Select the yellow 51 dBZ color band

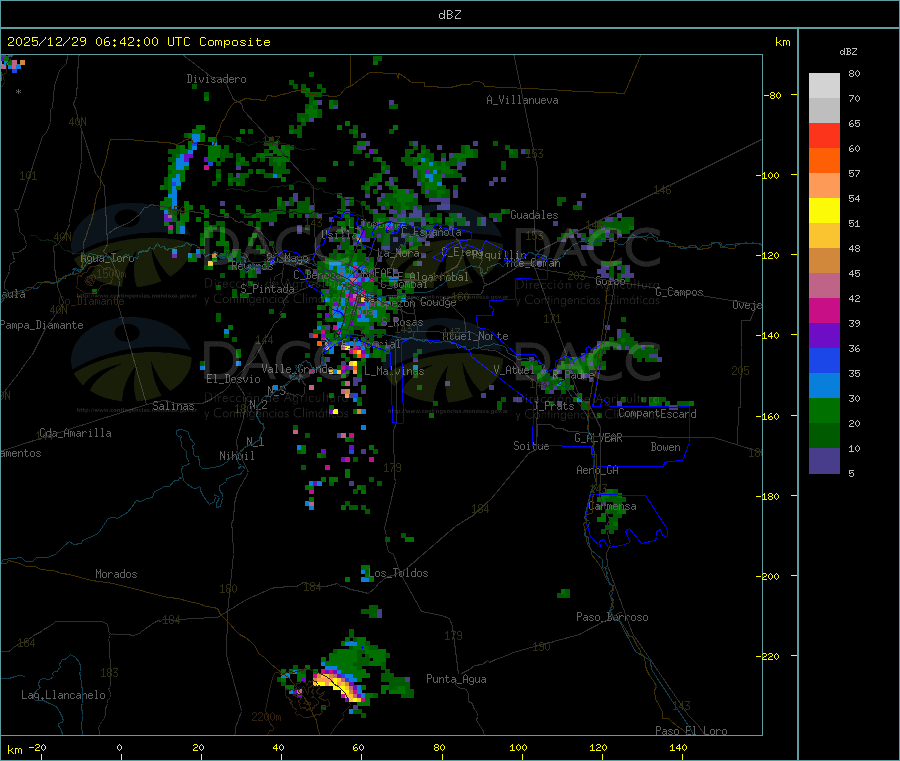tap(824, 211)
